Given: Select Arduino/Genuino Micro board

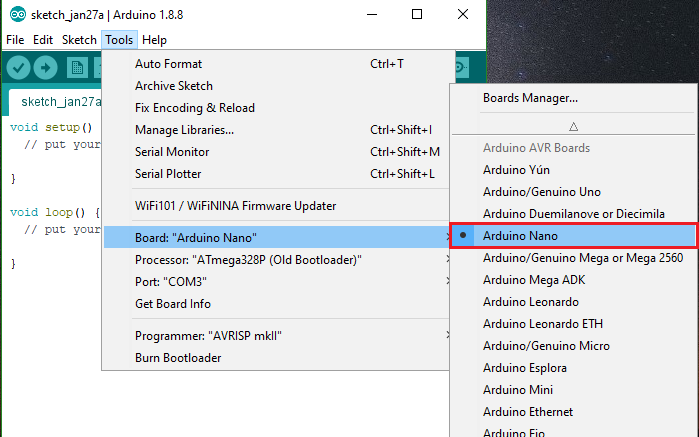Looking at the screenshot, I should click(573, 346).
